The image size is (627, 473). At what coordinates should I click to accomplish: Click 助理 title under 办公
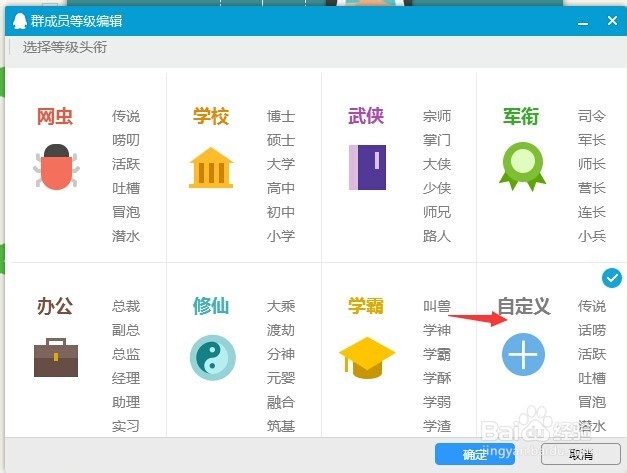coord(126,402)
